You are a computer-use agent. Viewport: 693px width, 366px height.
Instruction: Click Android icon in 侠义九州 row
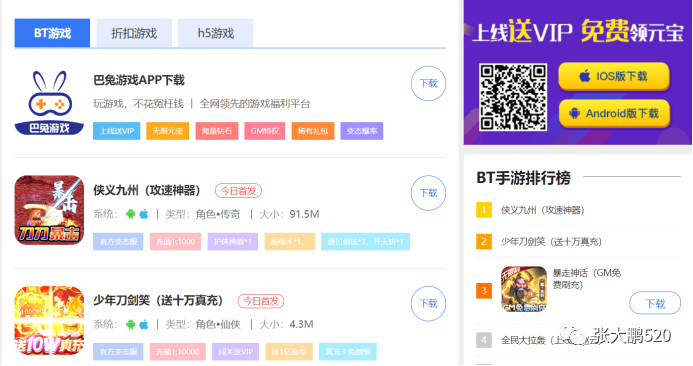130,214
